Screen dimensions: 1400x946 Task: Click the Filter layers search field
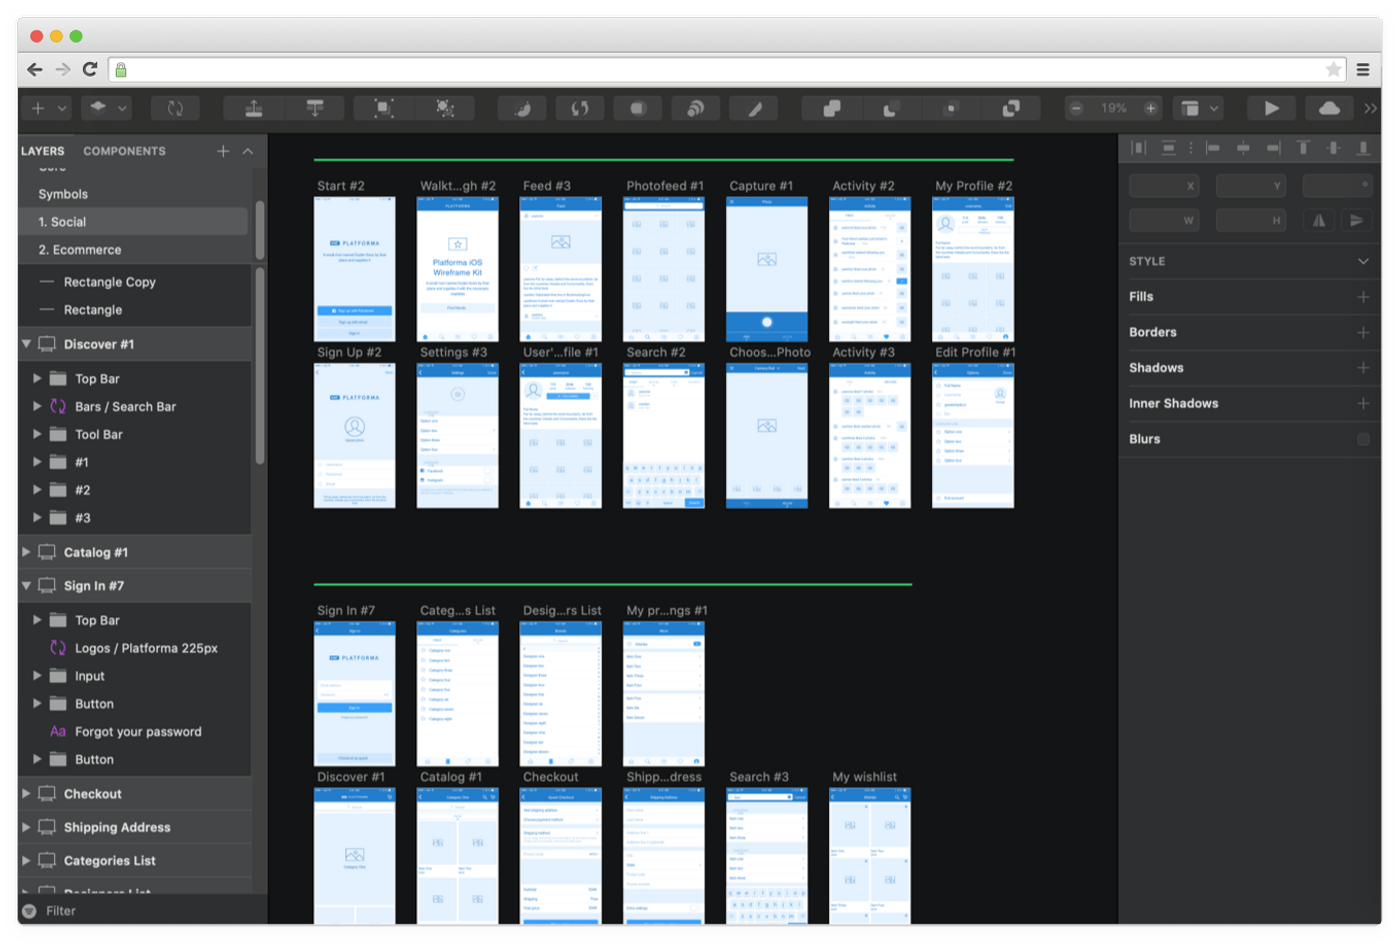[143, 911]
